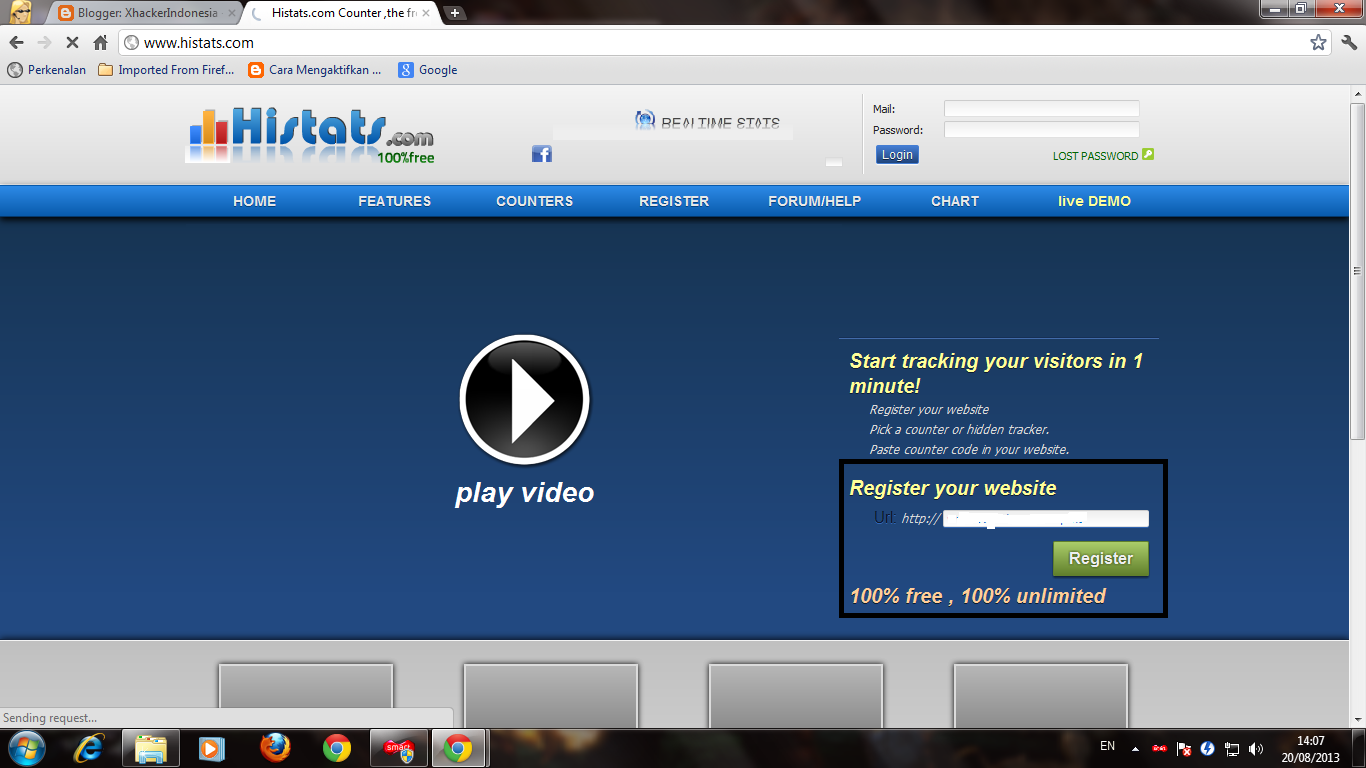Click the red Smart tray icon

click(1160, 748)
